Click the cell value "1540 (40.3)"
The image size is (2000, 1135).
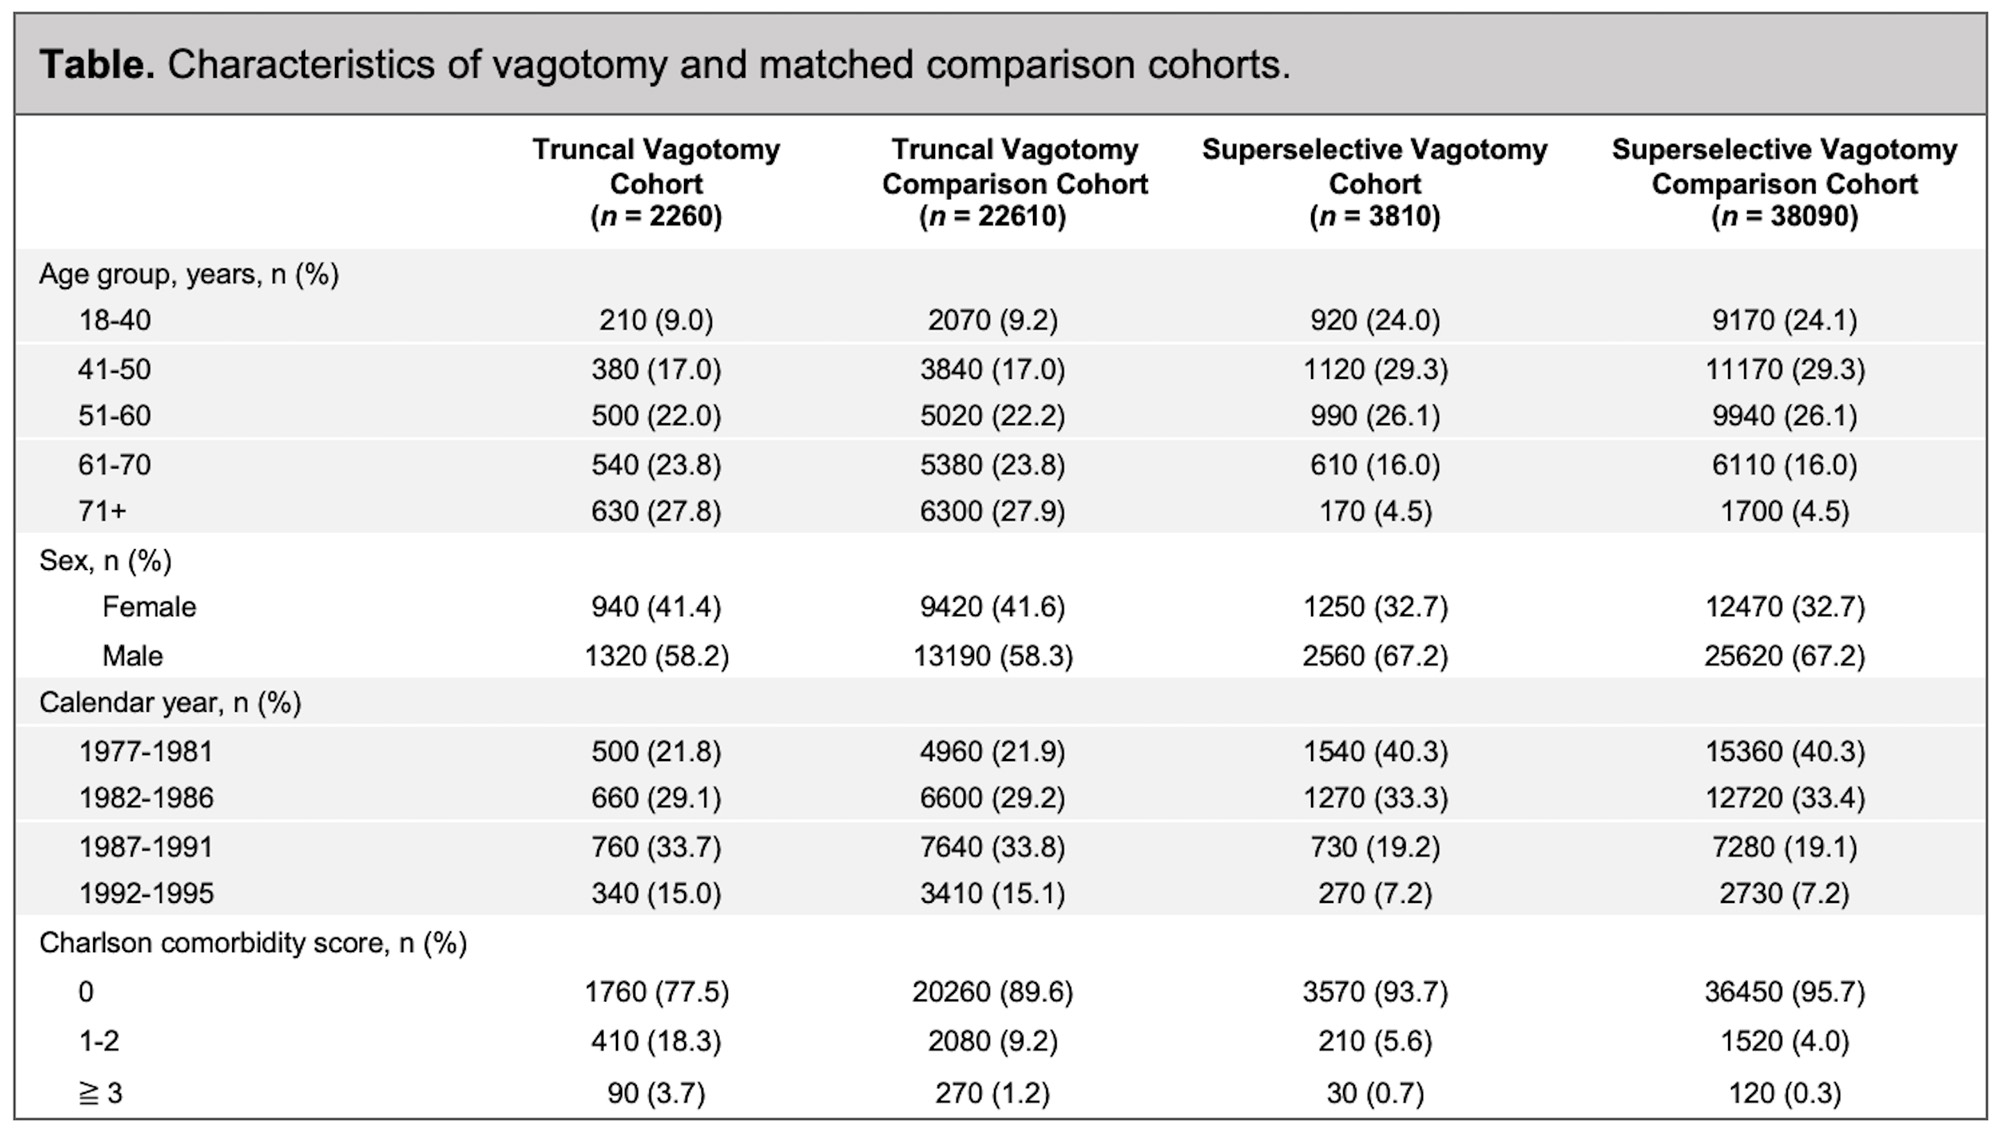coord(1375,751)
